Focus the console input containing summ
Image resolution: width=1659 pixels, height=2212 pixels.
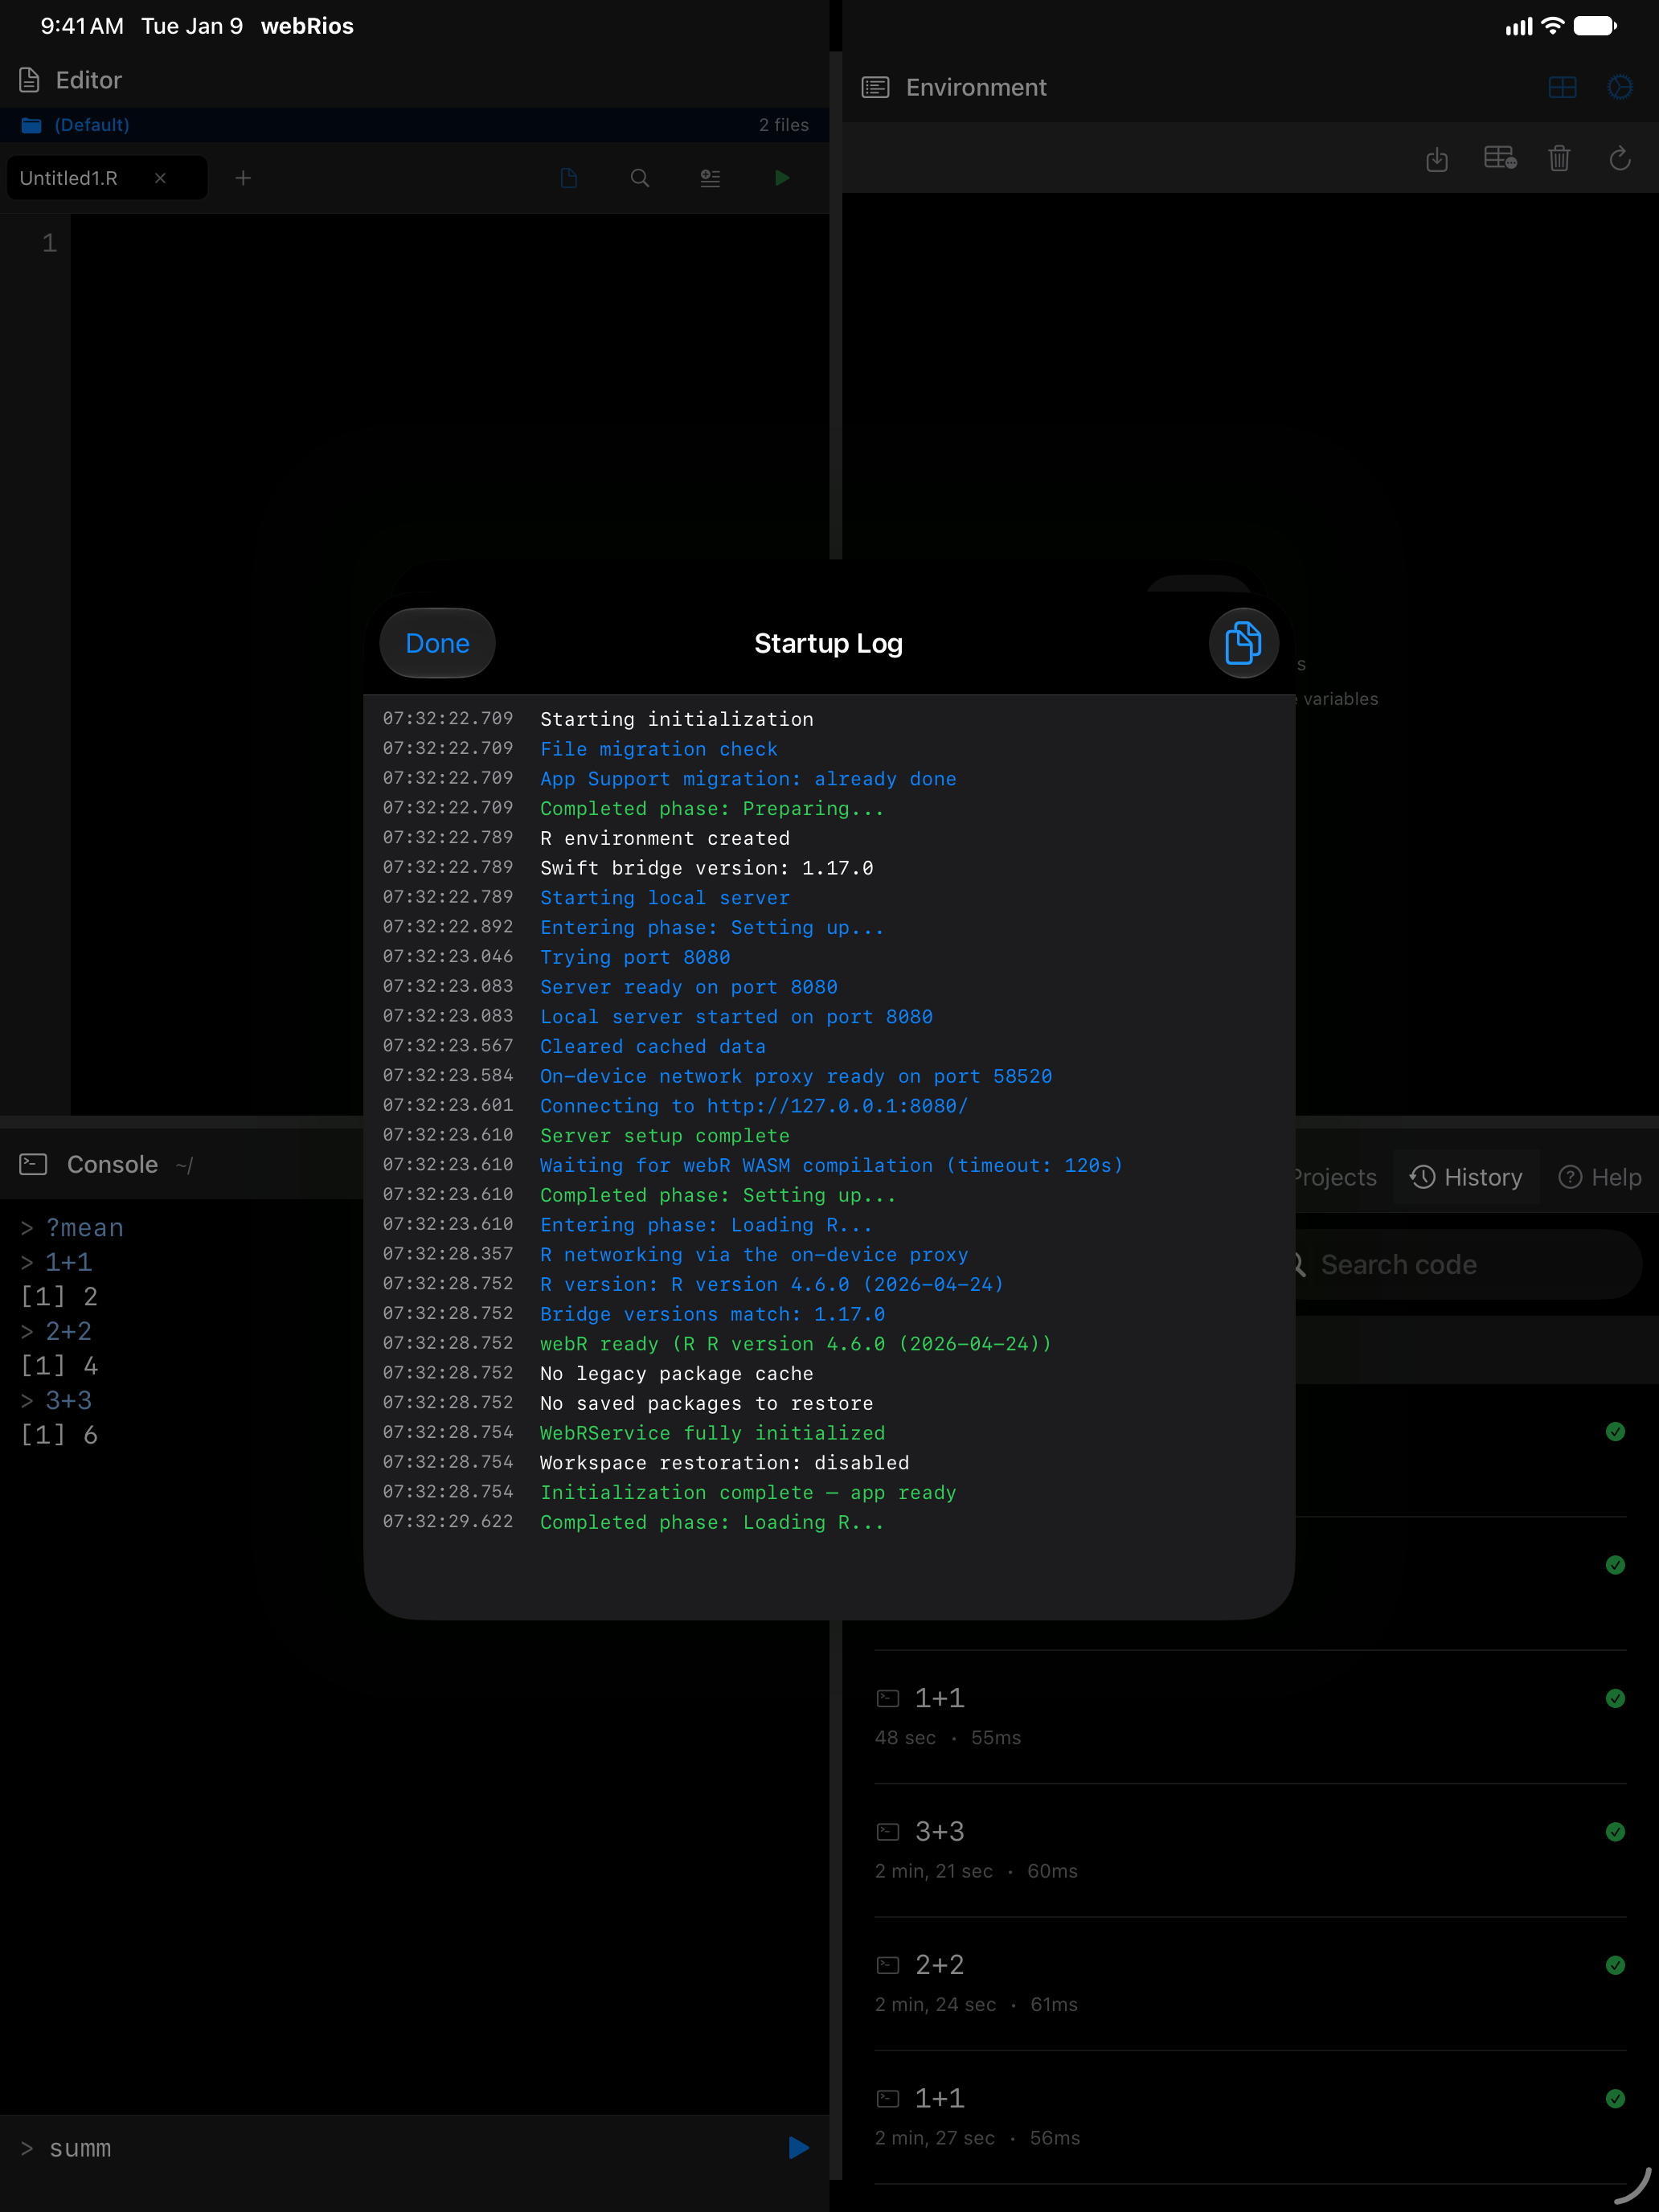pos(400,2147)
